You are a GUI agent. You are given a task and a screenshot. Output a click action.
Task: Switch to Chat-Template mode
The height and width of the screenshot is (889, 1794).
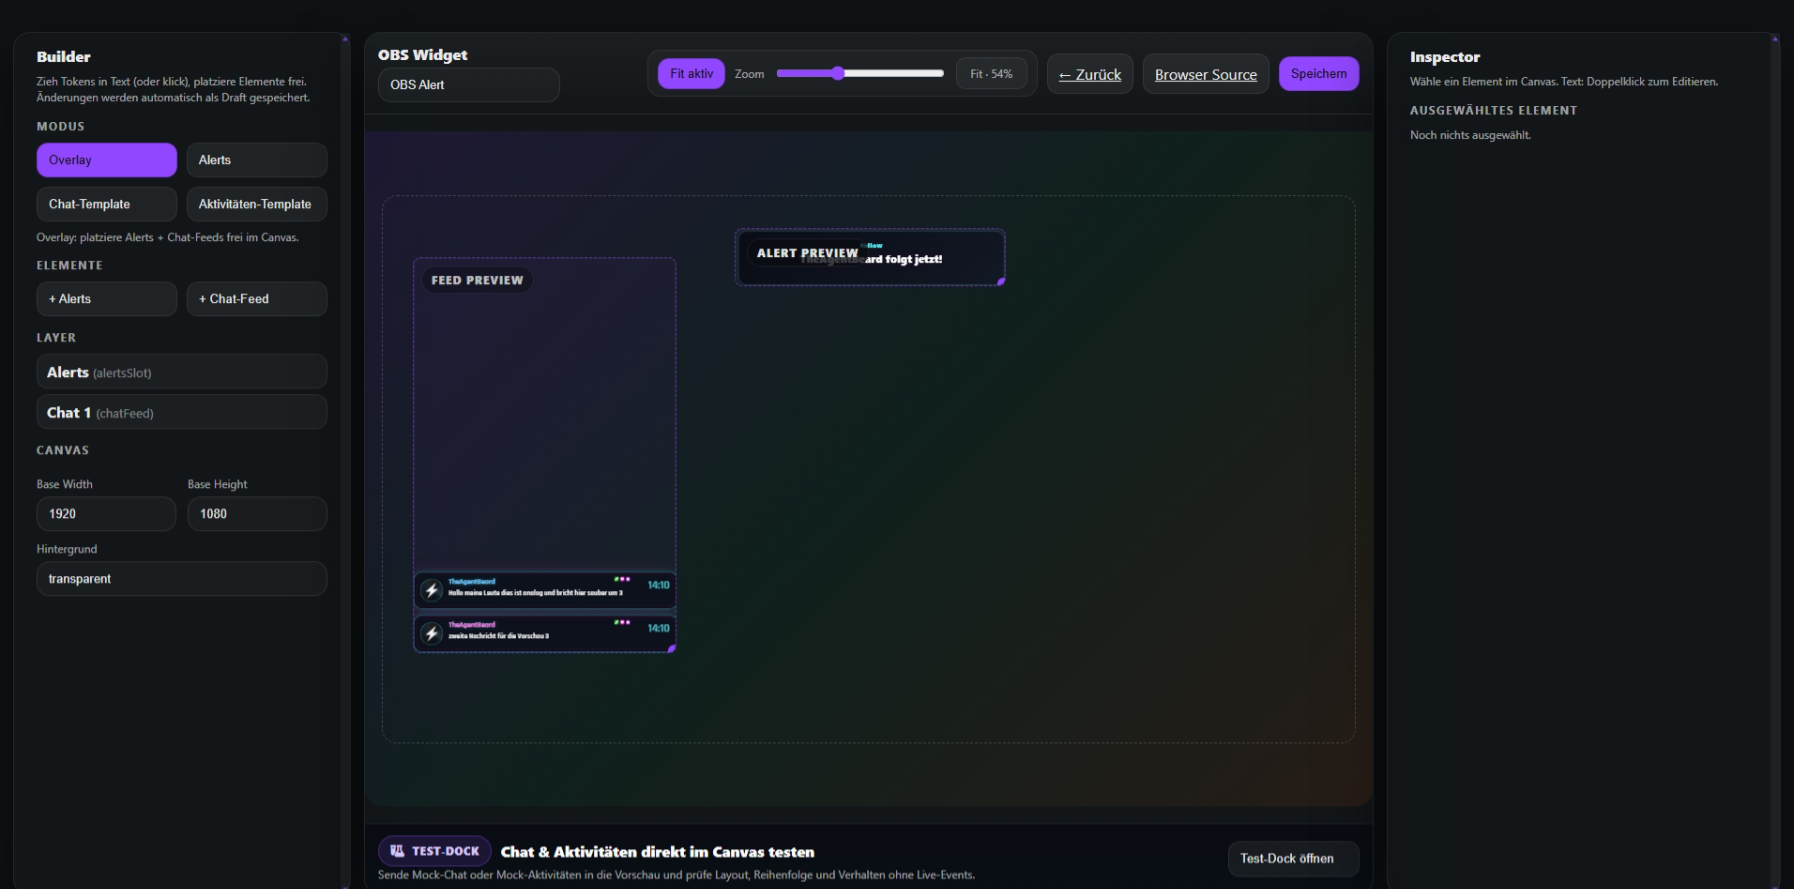(x=107, y=204)
